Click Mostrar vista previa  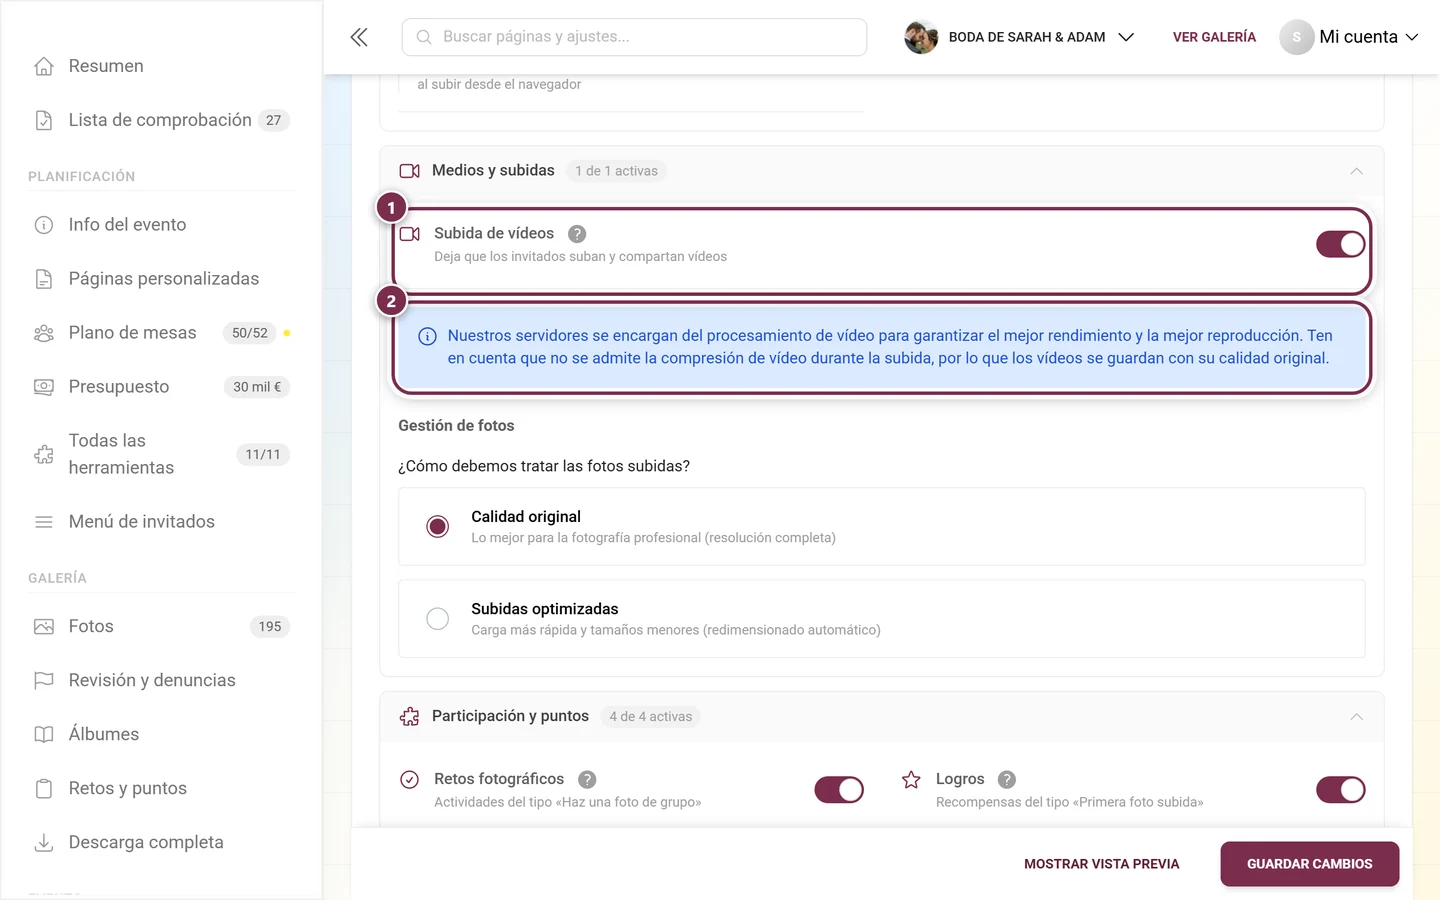click(x=1102, y=864)
